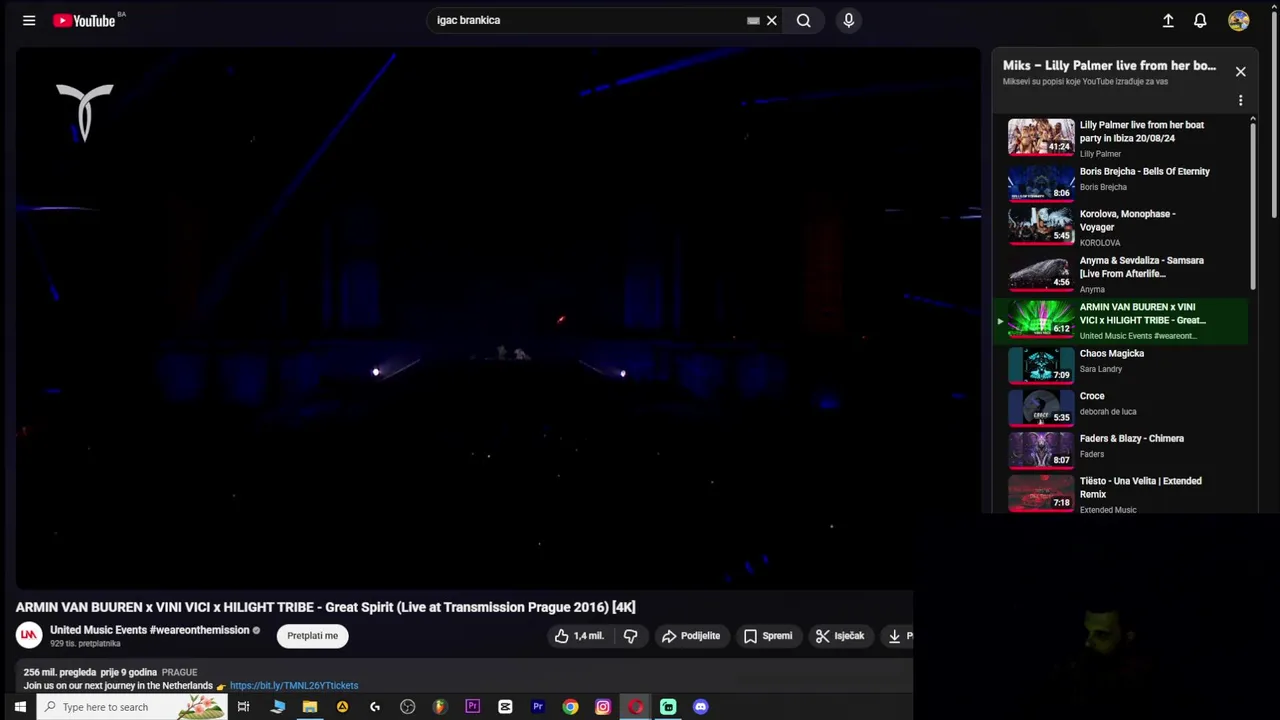Open the create/upload video icon
The width and height of the screenshot is (1280, 720).
tap(1168, 20)
